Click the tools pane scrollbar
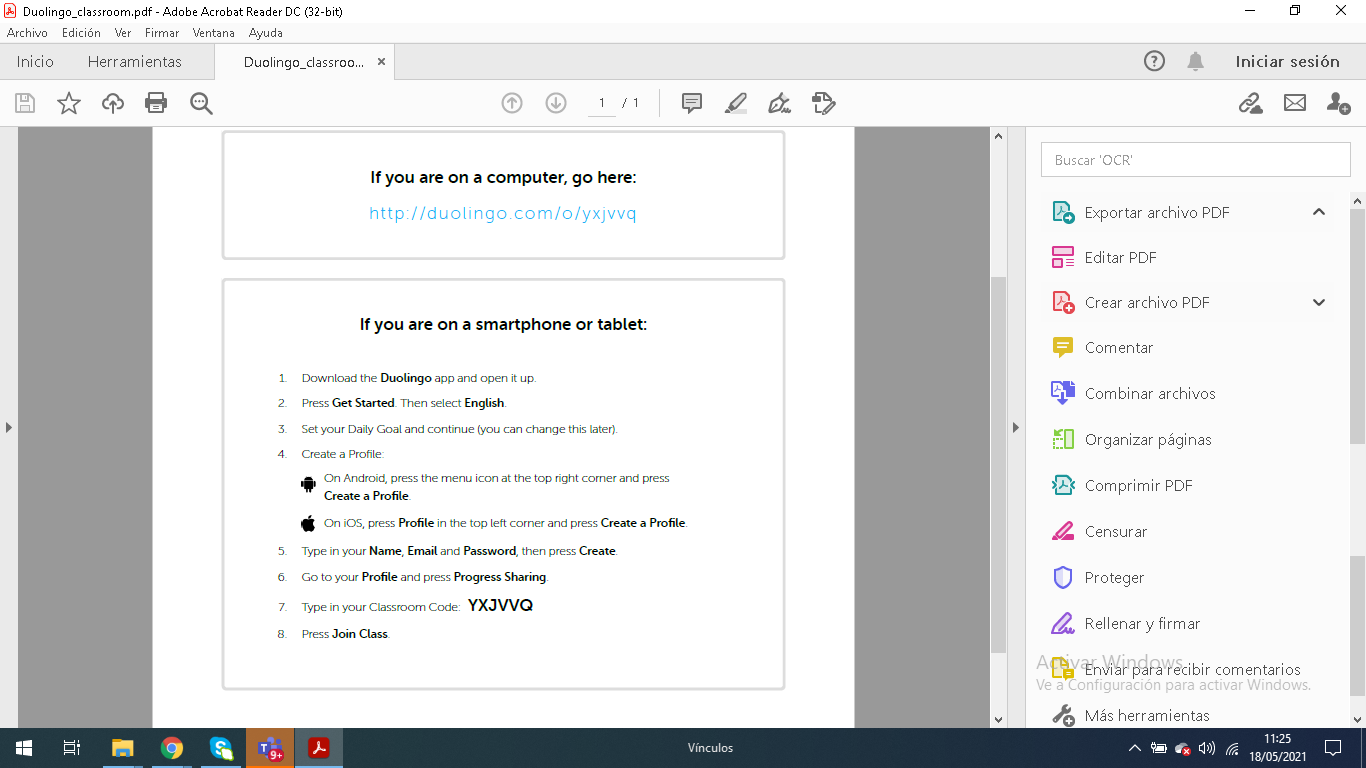 [1358, 325]
